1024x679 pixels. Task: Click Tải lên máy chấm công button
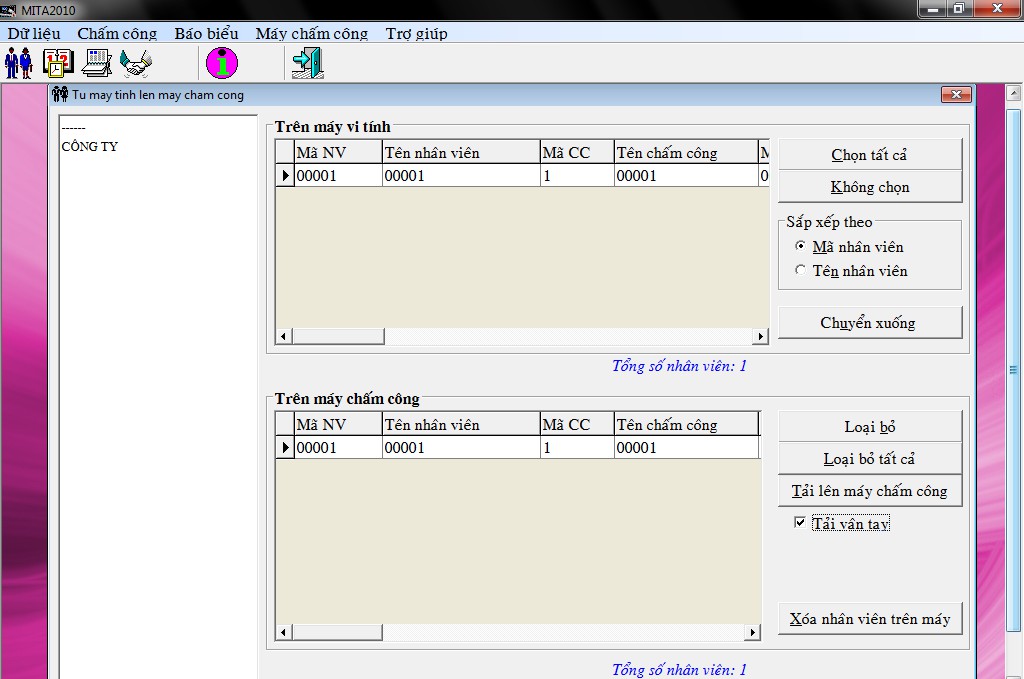point(870,491)
